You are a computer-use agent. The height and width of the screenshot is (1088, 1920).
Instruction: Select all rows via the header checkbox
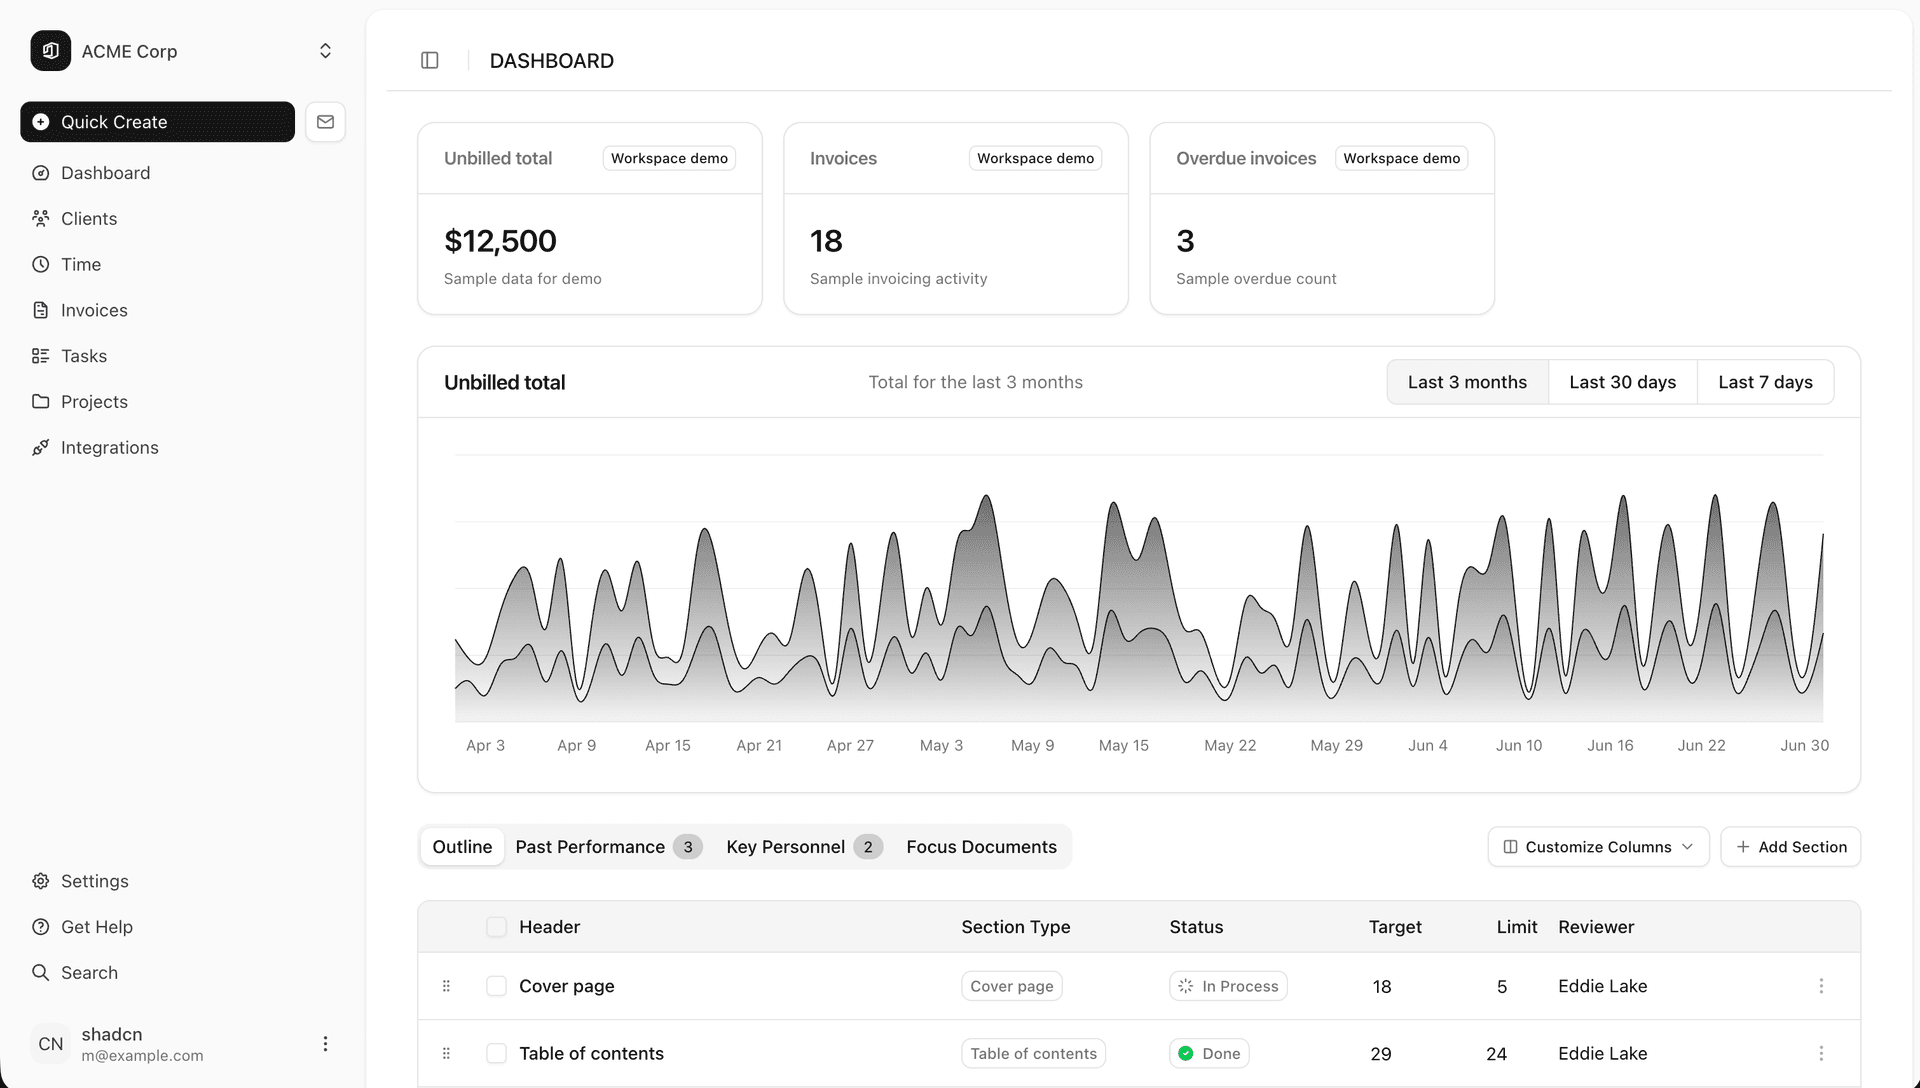tap(496, 927)
